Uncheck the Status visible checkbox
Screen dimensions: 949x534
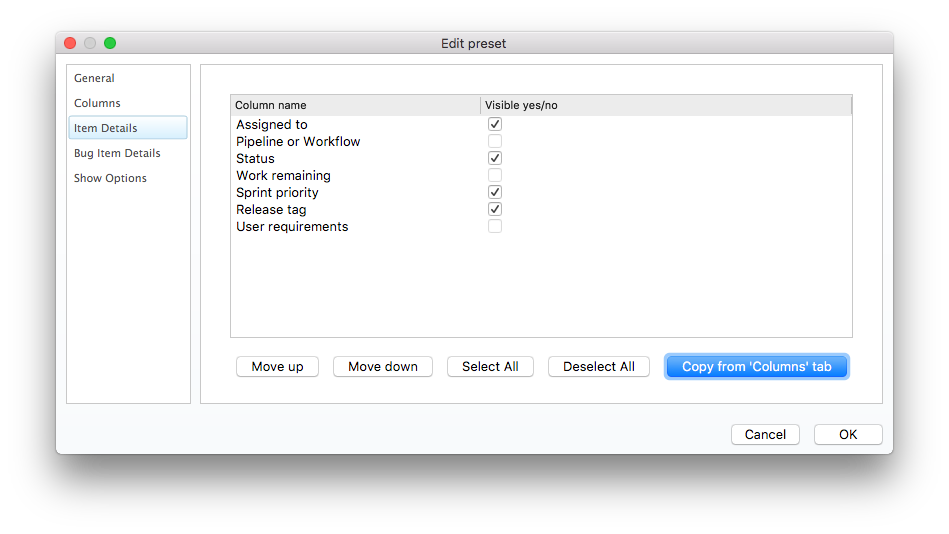point(494,158)
